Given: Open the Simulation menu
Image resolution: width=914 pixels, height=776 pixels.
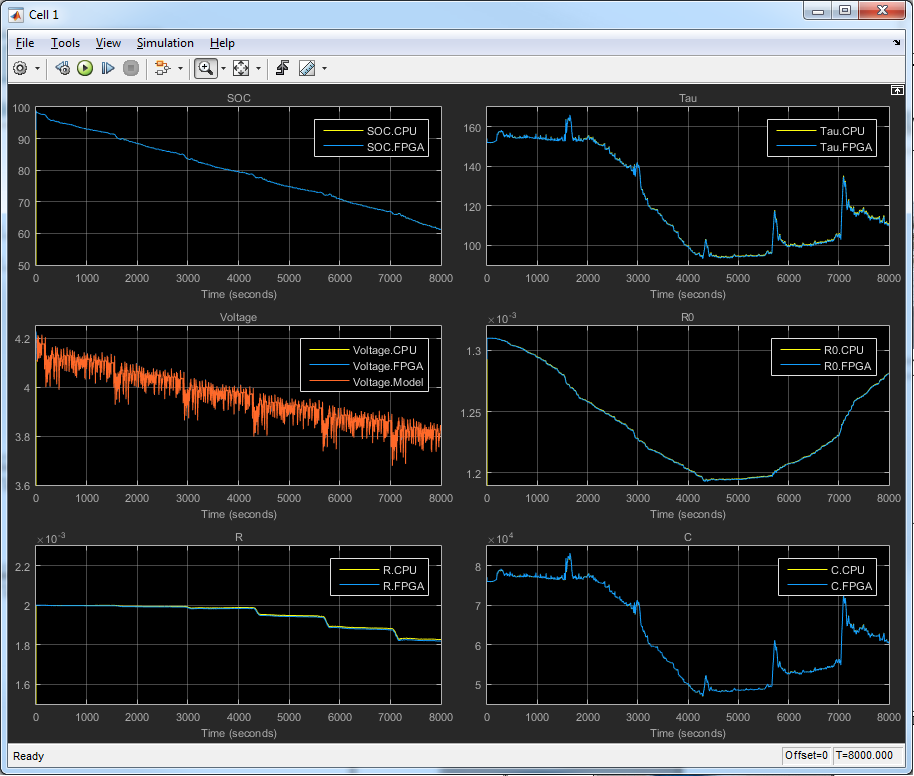Looking at the screenshot, I should point(165,43).
